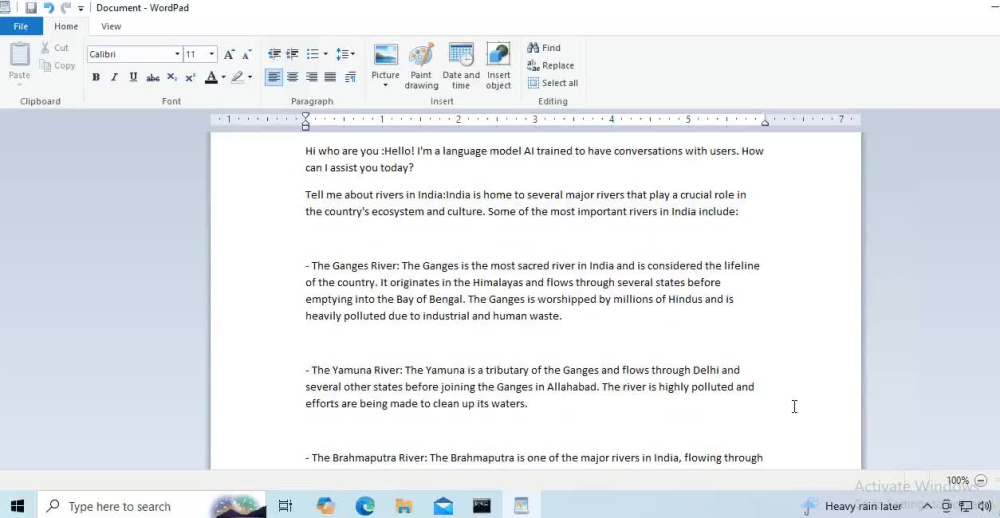Expand the font size dropdown arrow
Image resolution: width=1000 pixels, height=518 pixels.
click(x=212, y=54)
